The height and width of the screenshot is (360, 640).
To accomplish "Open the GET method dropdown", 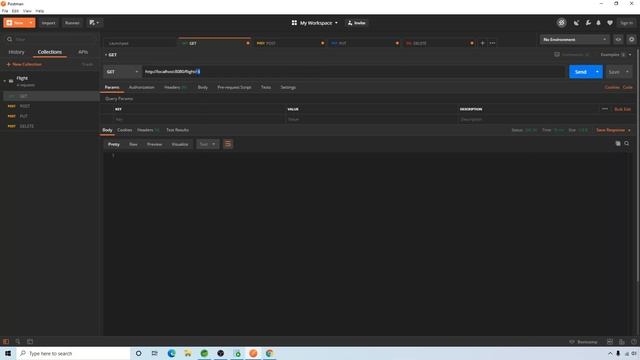I will pos(122,72).
